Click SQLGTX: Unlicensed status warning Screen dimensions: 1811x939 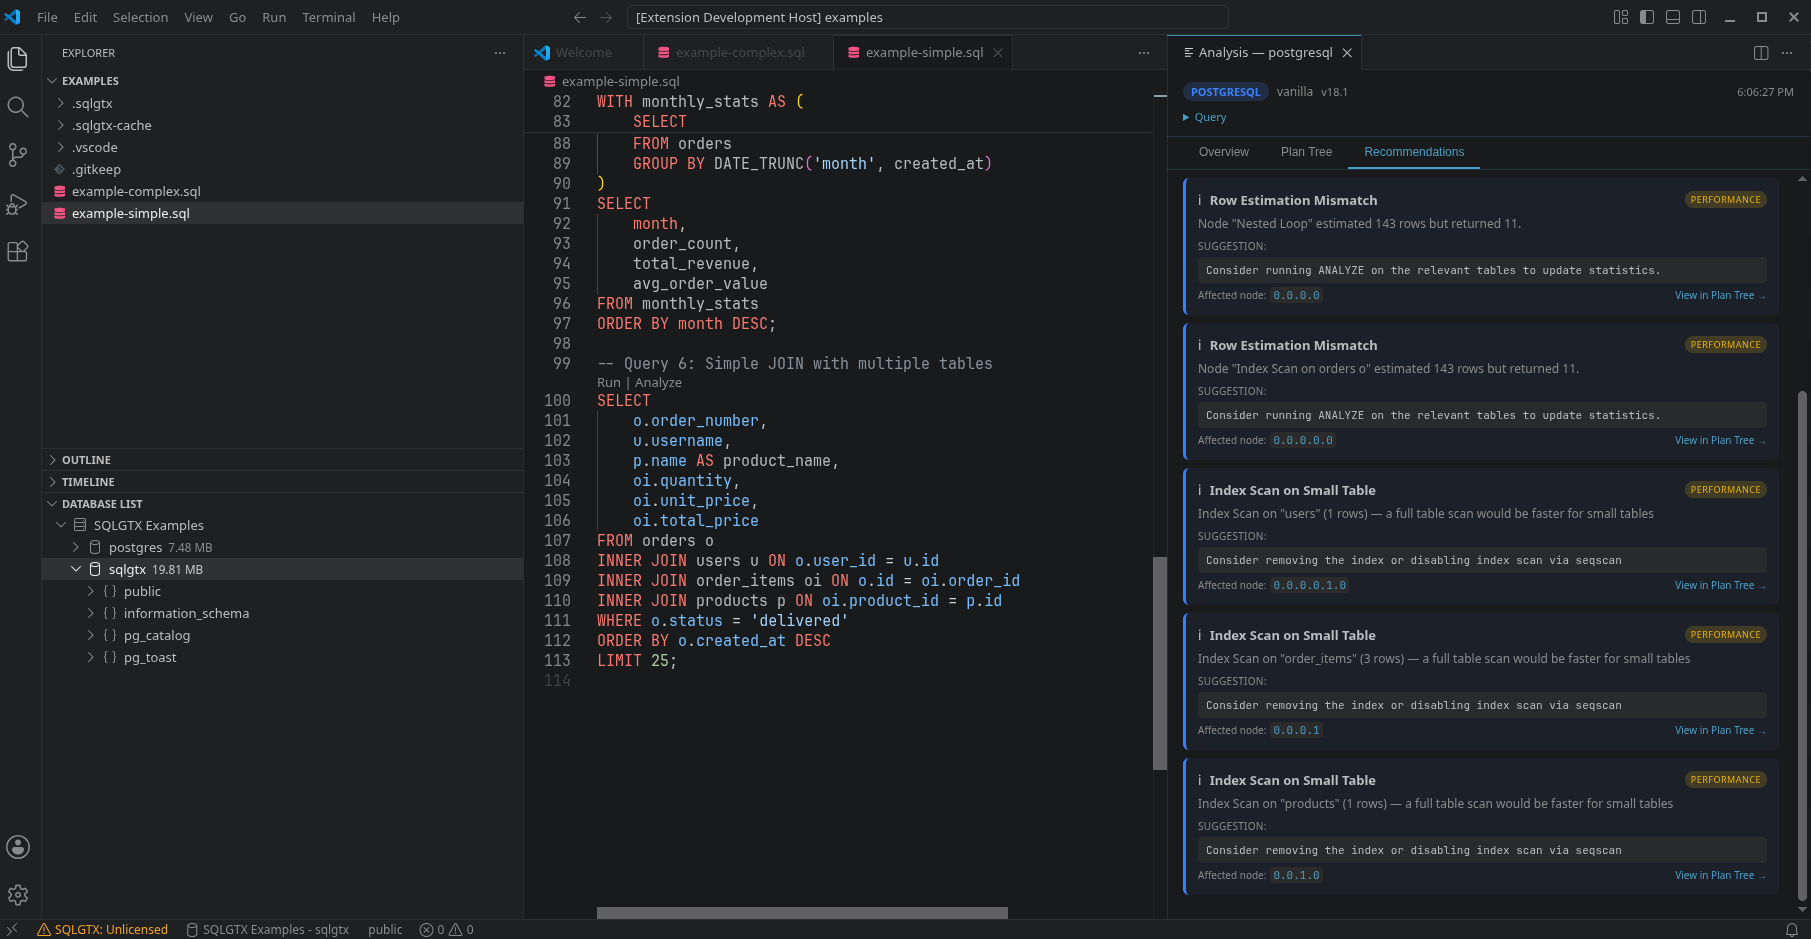point(102,929)
